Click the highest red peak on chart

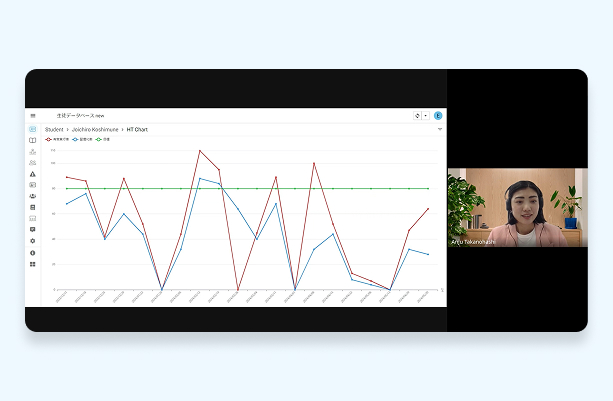tap(200, 151)
